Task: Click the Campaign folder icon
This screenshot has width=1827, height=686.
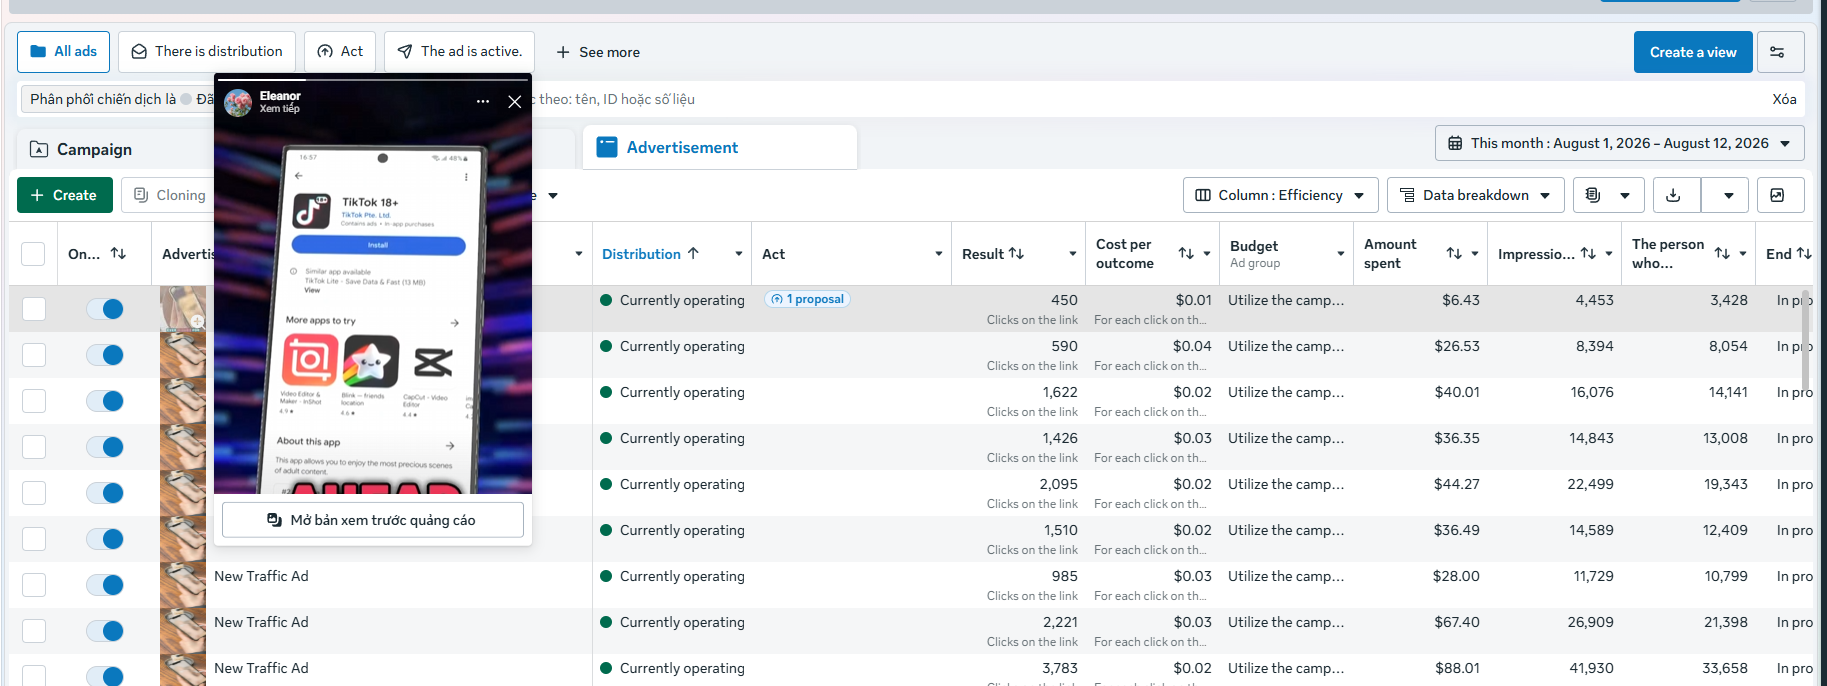Action: tap(39, 149)
